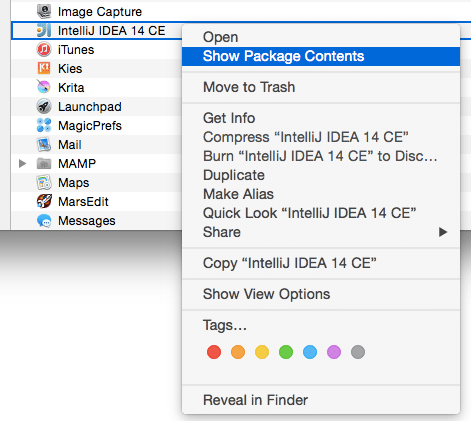Click the Kies application icon
Viewport: 471px width, 421px height.
tap(44, 68)
